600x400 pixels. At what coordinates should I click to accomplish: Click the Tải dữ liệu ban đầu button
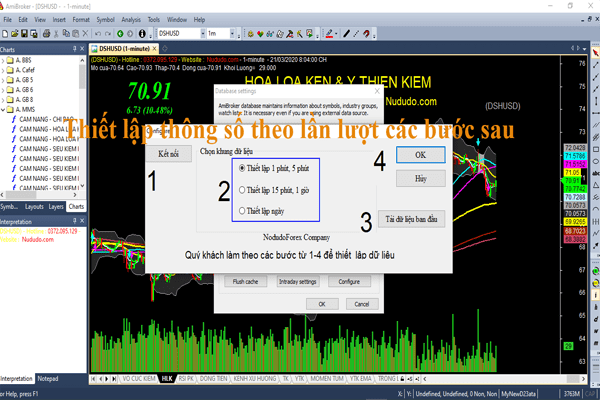pyautogui.click(x=411, y=219)
